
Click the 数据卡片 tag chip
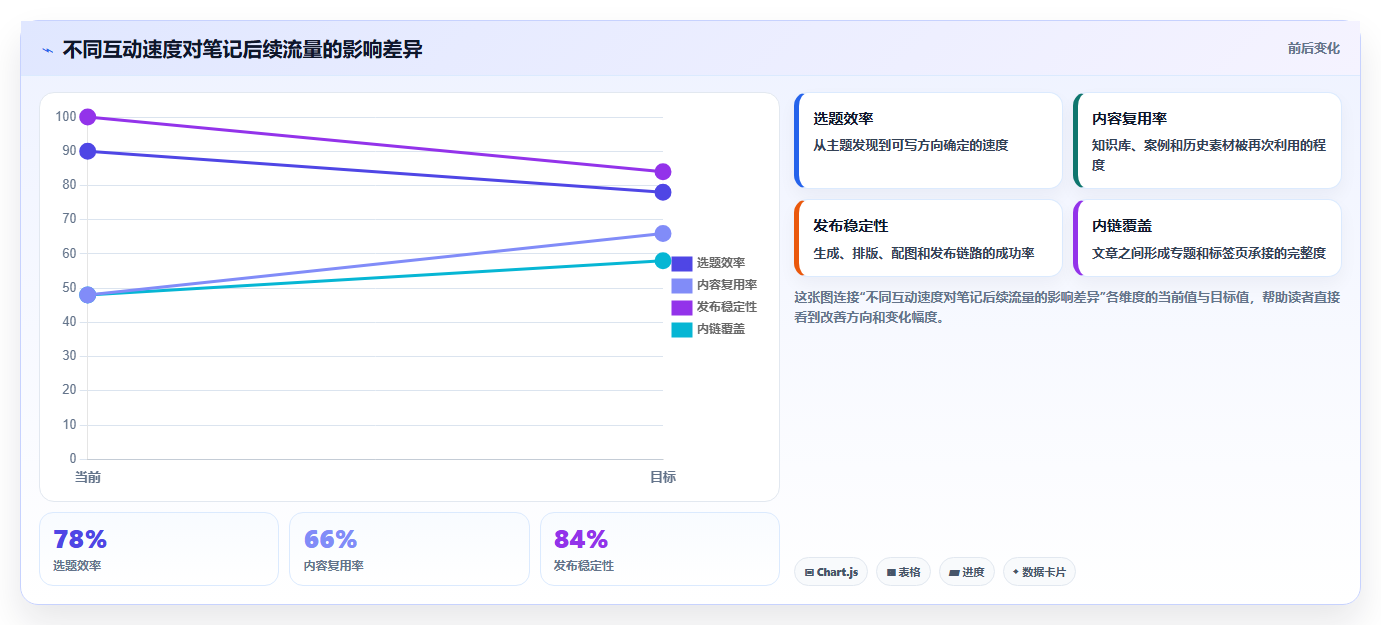tap(1039, 572)
